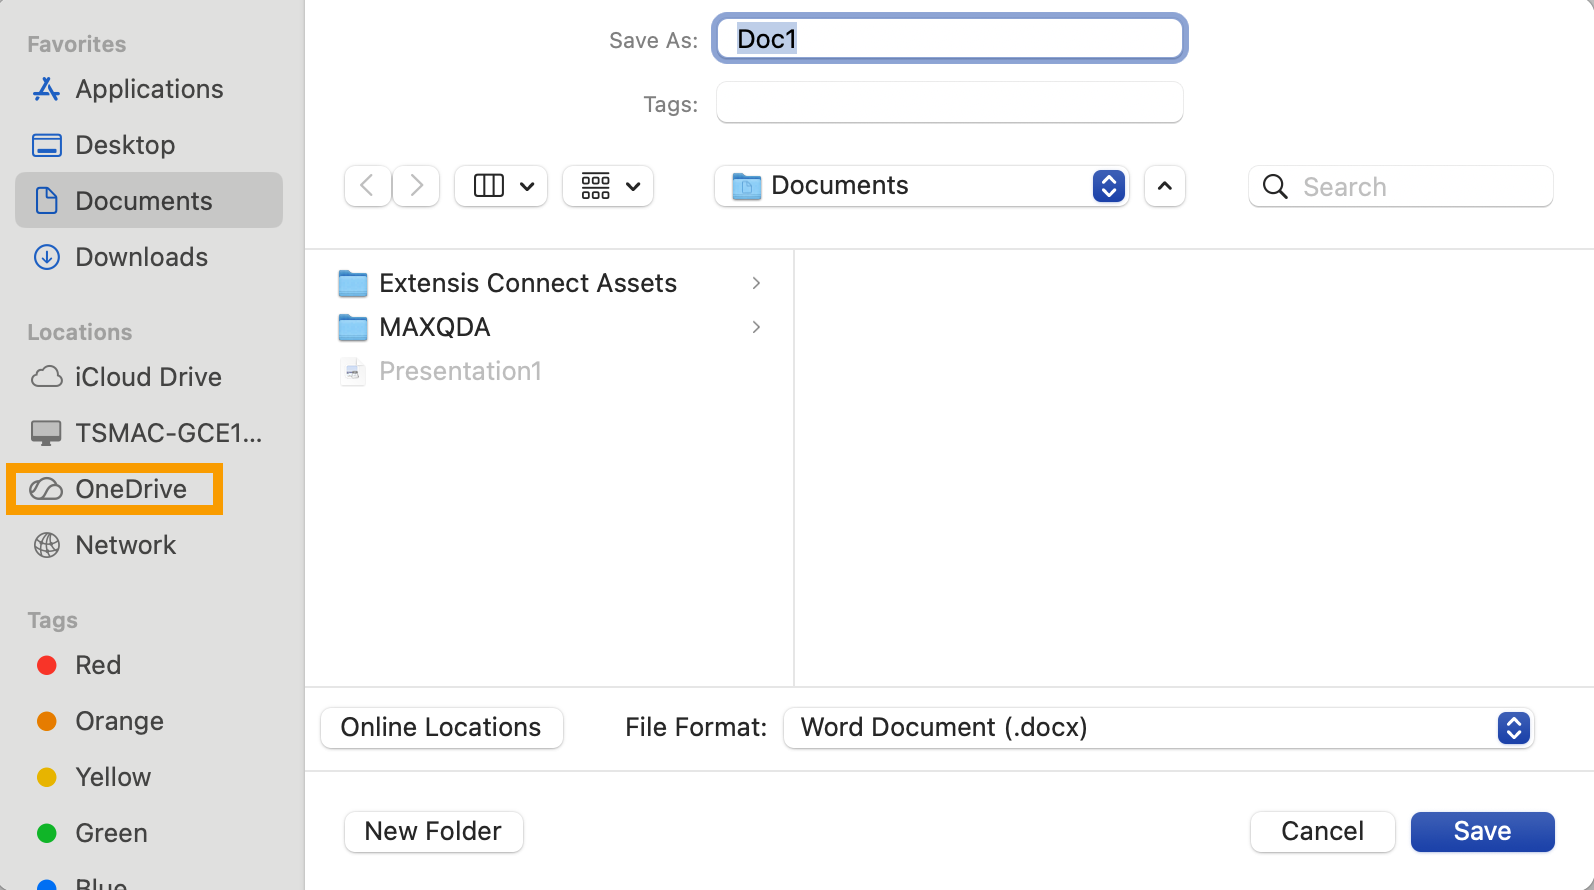Open the group-by grid options menu

608,186
